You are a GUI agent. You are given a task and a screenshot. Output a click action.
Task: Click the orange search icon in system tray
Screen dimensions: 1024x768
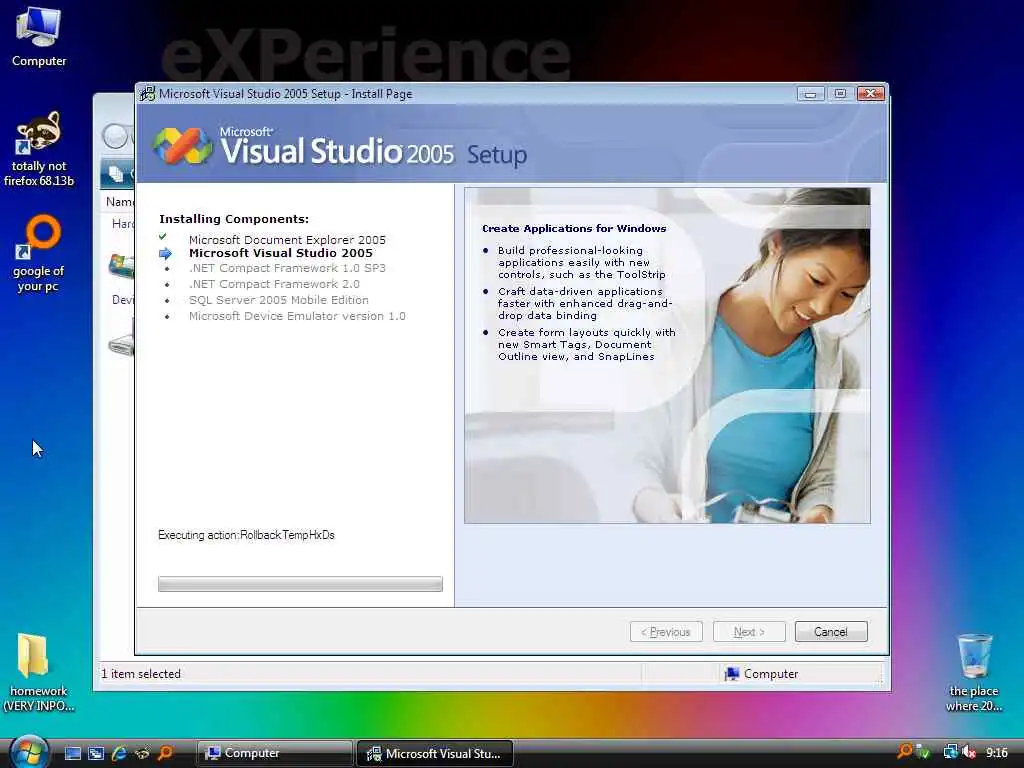(x=904, y=752)
